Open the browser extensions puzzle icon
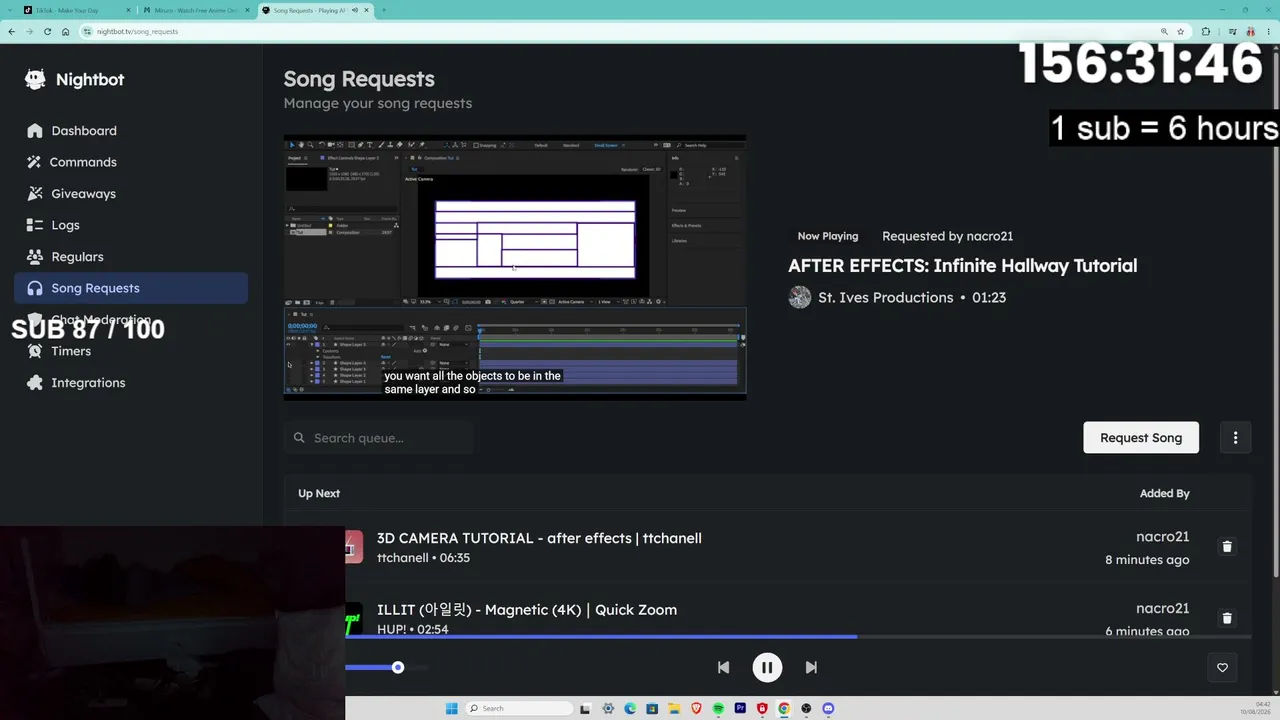The image size is (1280, 720). click(x=1206, y=31)
